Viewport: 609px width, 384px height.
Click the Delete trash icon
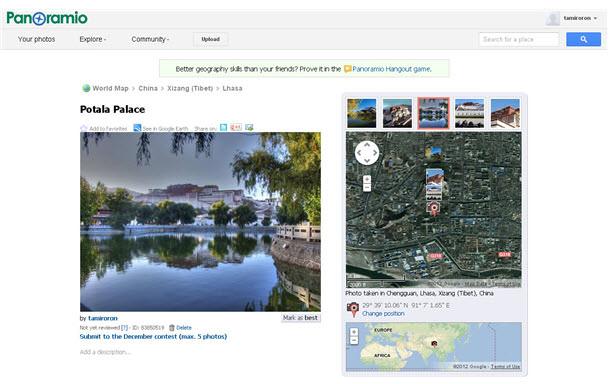(172, 328)
